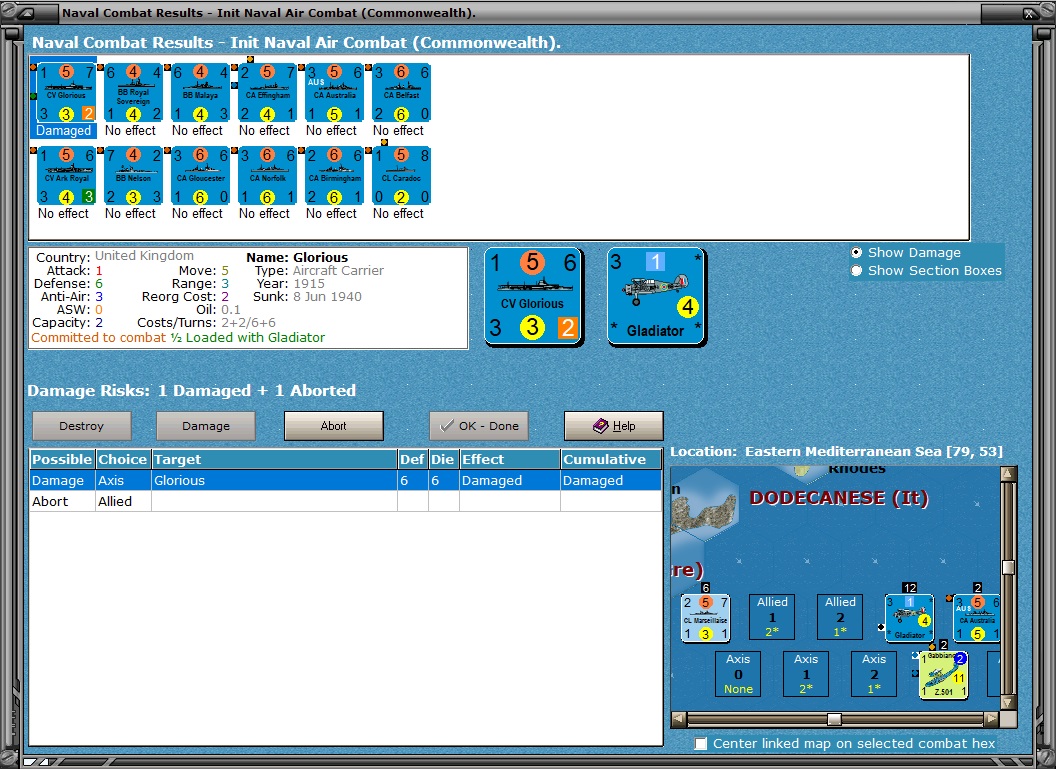Select the BB Nelson counter
The width and height of the screenshot is (1056, 769).
(133, 176)
